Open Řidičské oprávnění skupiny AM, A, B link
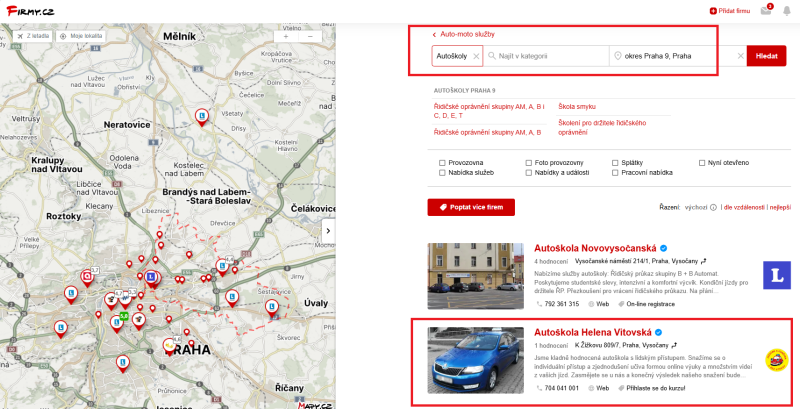This screenshot has height=409, width=800. pos(487,133)
